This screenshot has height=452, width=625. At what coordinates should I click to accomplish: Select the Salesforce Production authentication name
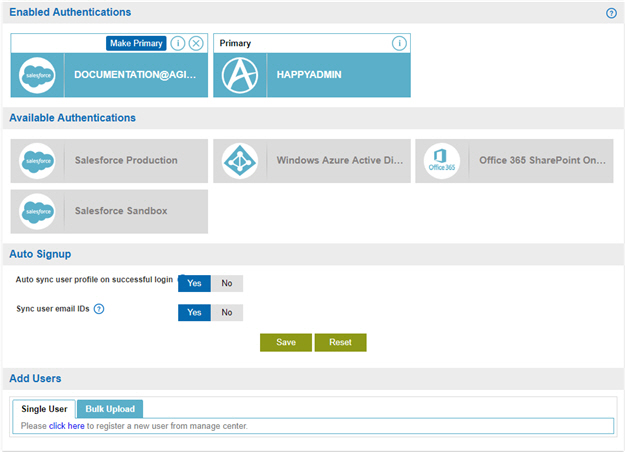(126, 160)
